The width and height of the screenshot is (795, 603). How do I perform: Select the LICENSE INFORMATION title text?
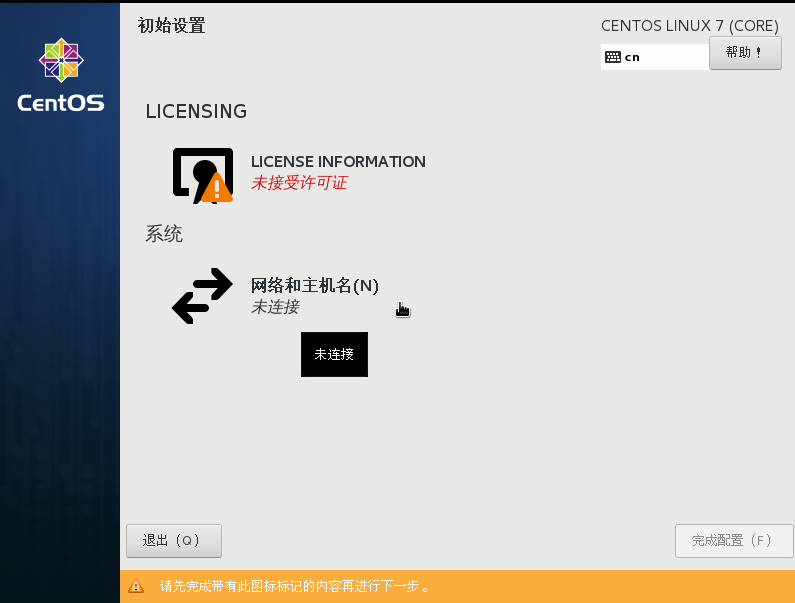click(338, 162)
